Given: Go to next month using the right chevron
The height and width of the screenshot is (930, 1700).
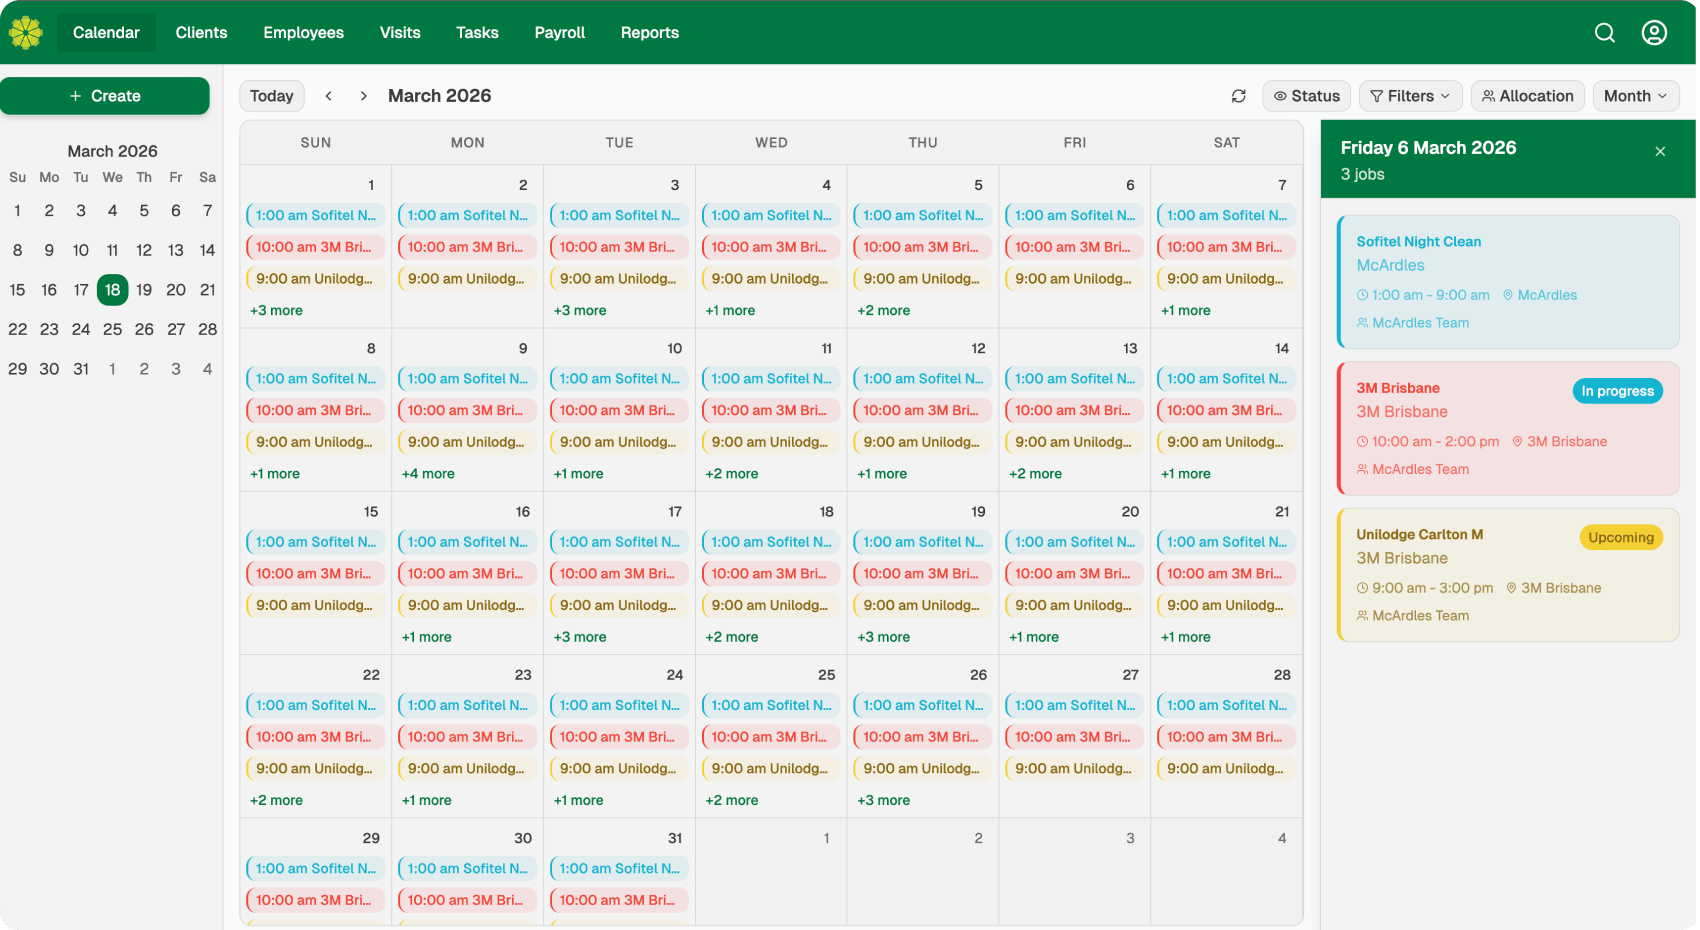Looking at the screenshot, I should 363,95.
